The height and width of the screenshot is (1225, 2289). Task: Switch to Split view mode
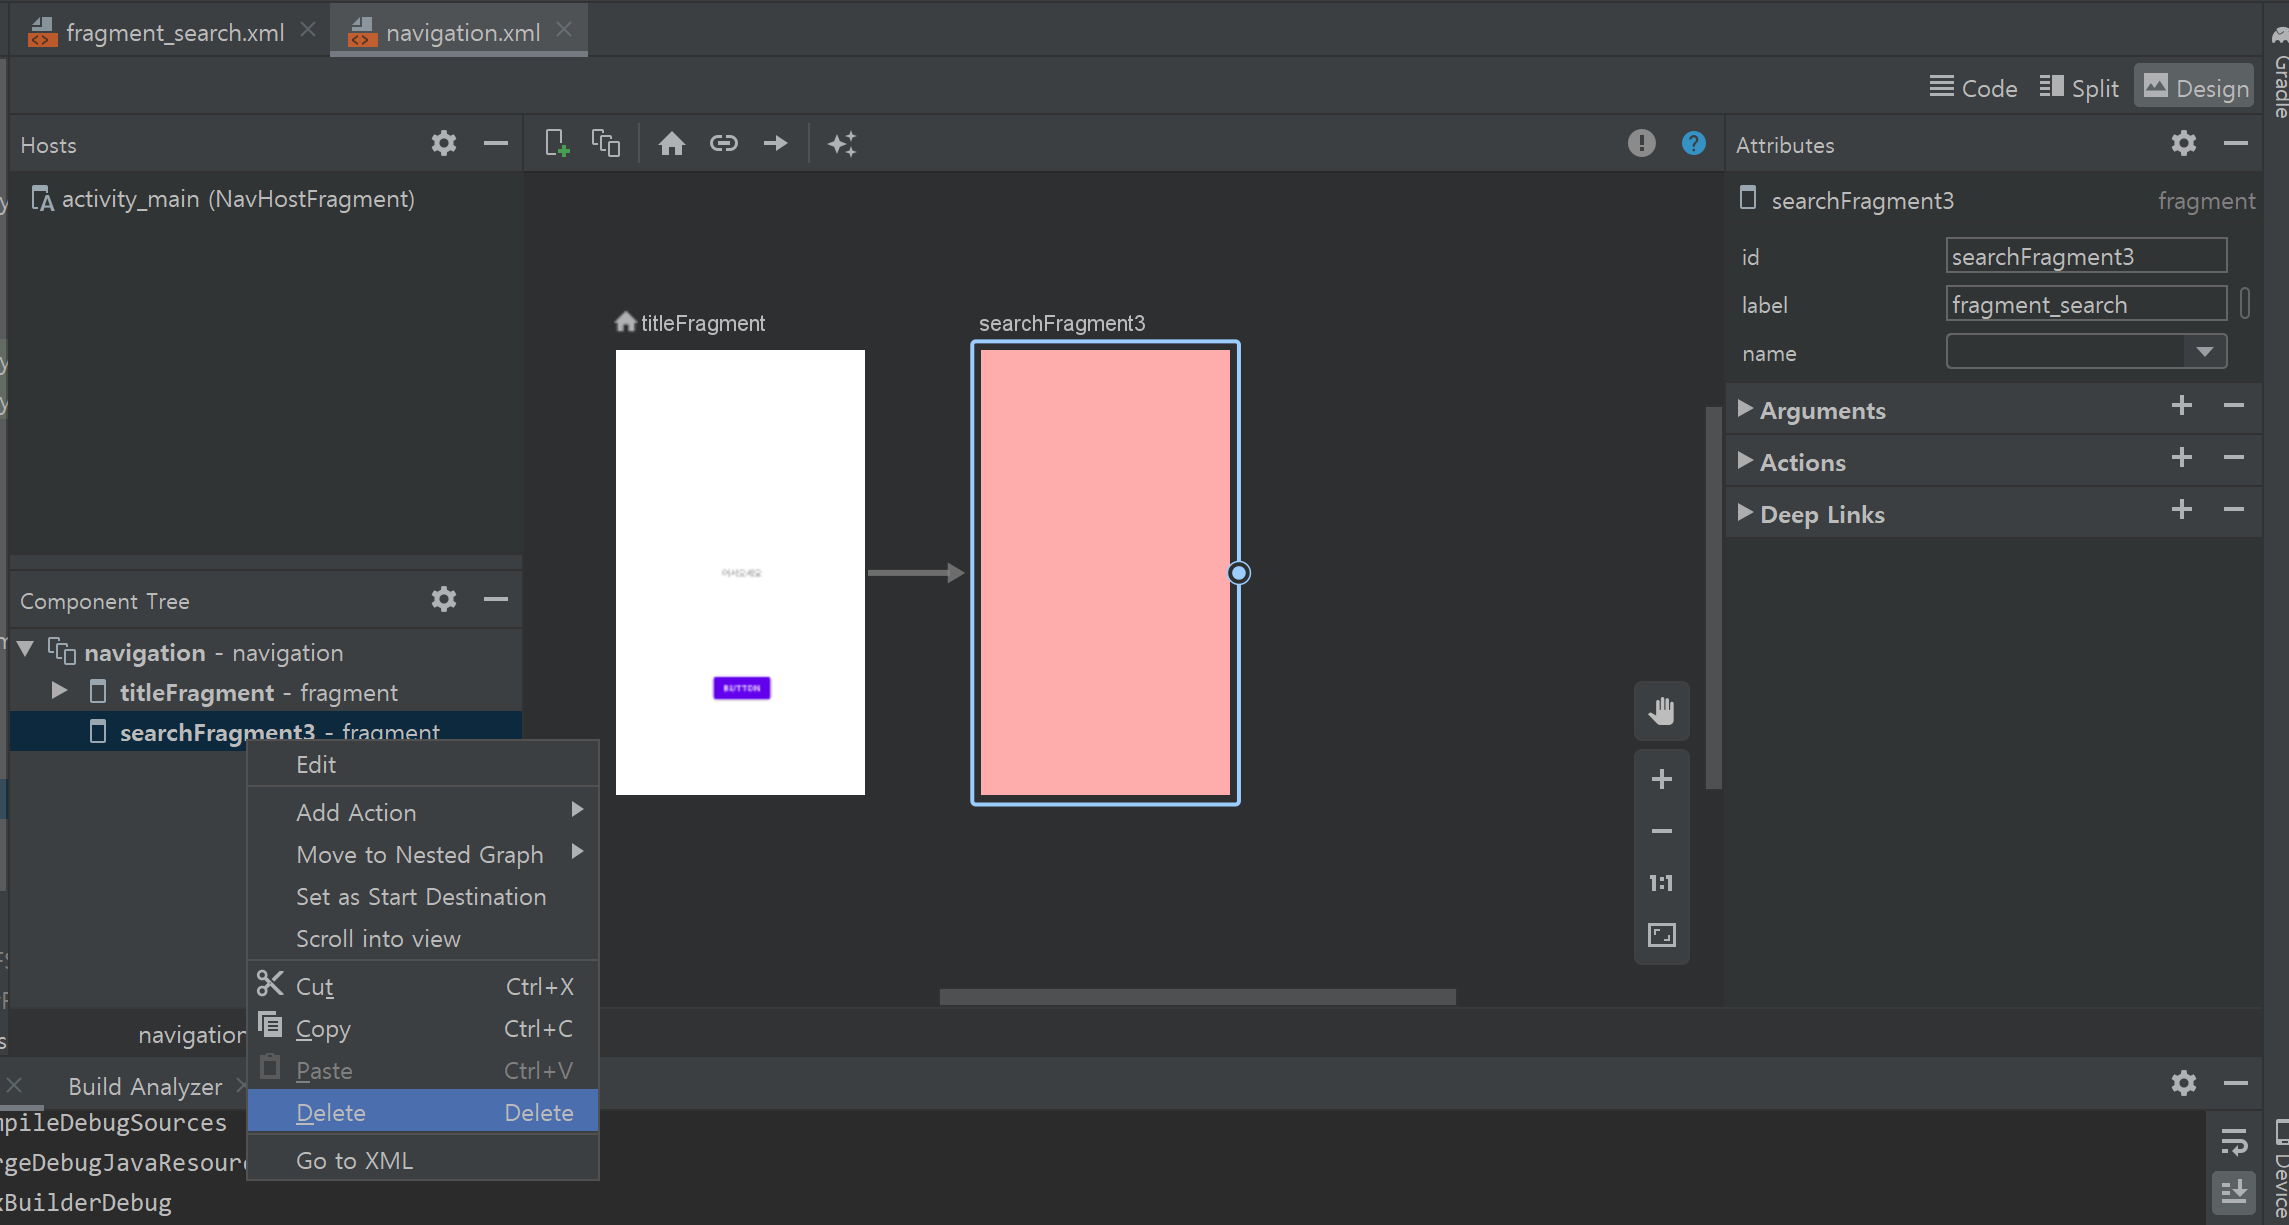(2079, 88)
